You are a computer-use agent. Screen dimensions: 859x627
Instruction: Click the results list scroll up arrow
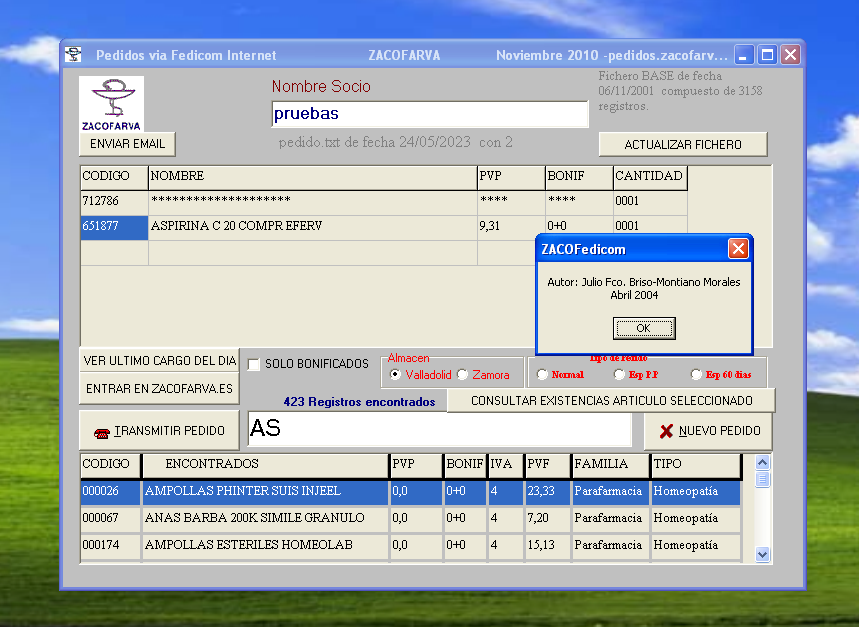point(763,463)
